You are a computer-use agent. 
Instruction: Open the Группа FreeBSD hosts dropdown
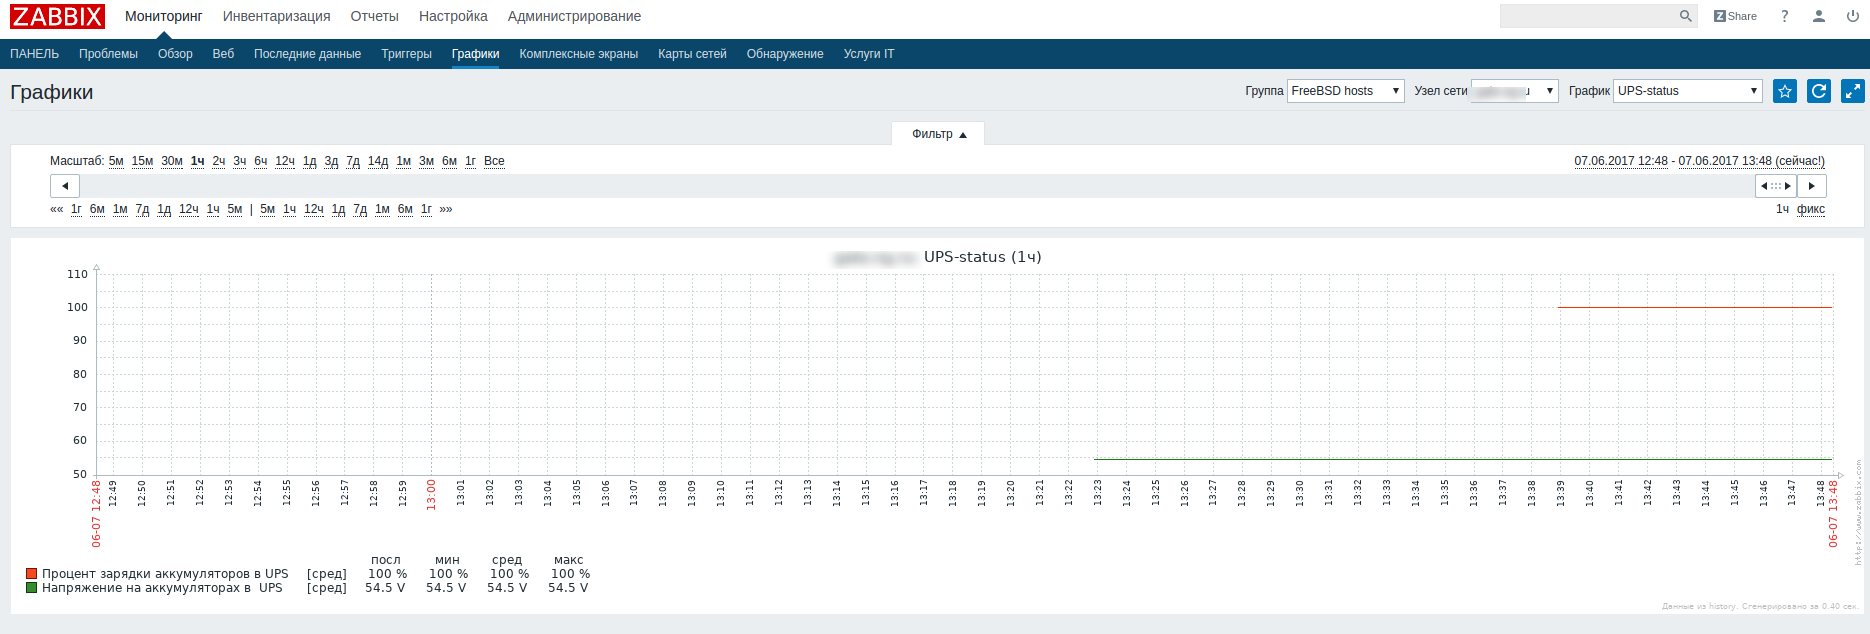tap(1345, 91)
